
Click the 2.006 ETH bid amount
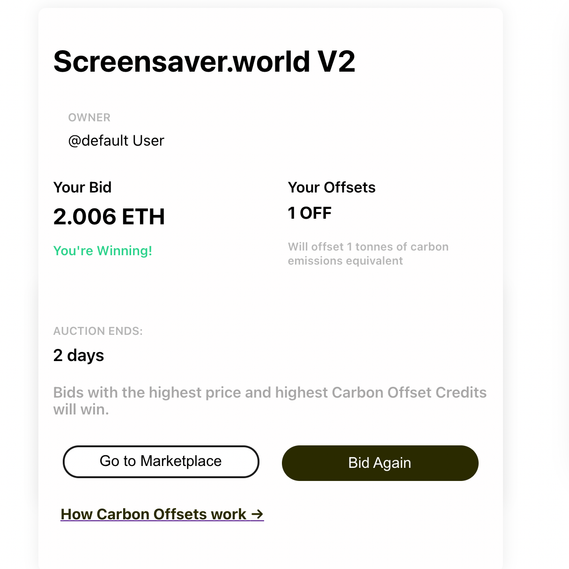click(109, 217)
